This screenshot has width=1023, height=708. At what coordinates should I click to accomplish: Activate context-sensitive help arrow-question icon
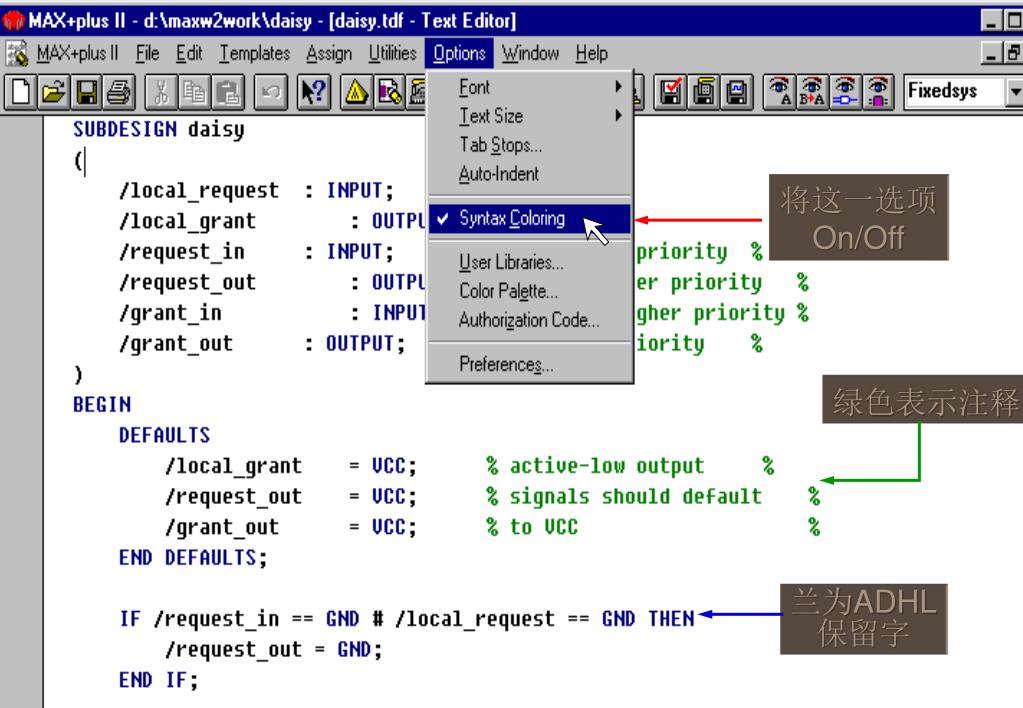(x=314, y=91)
